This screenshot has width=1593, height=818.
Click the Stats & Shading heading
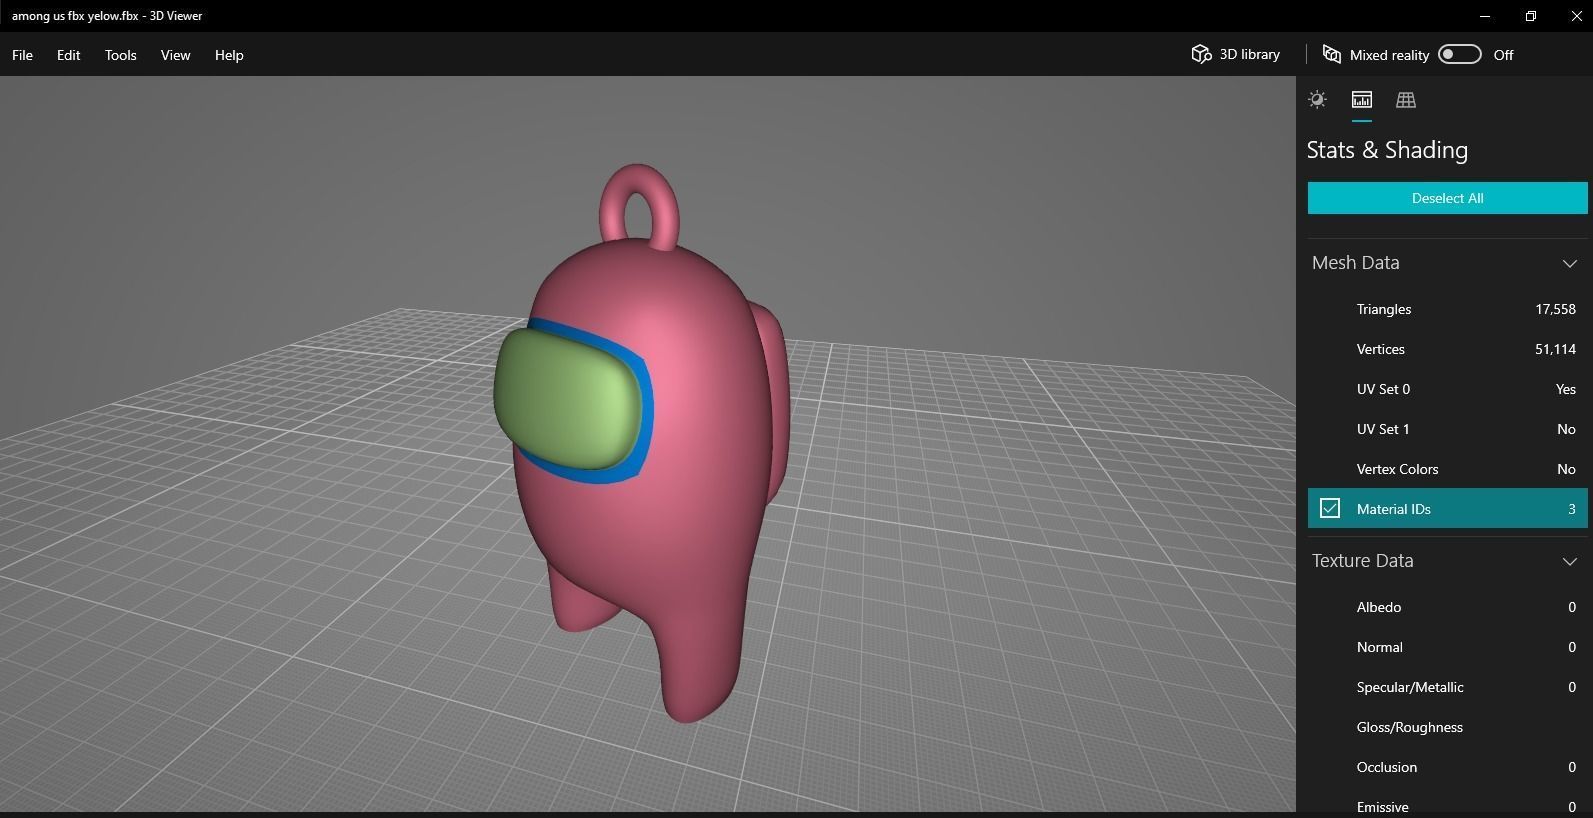pos(1387,150)
